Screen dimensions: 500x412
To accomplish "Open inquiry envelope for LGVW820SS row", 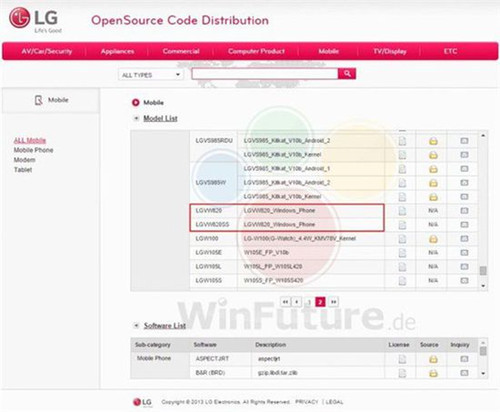I will click(x=464, y=225).
